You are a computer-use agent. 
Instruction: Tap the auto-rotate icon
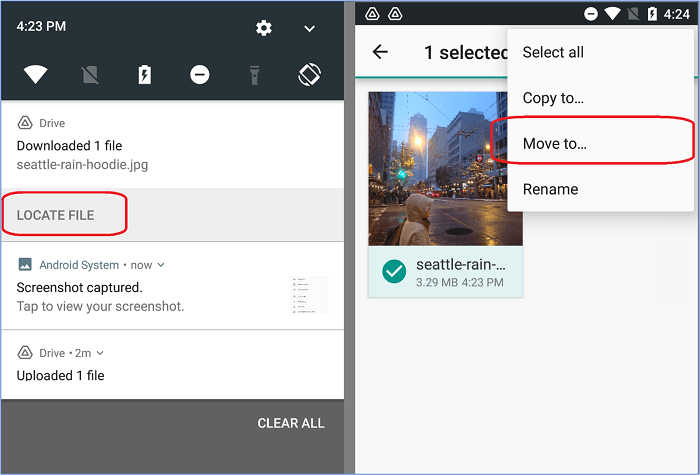point(309,75)
